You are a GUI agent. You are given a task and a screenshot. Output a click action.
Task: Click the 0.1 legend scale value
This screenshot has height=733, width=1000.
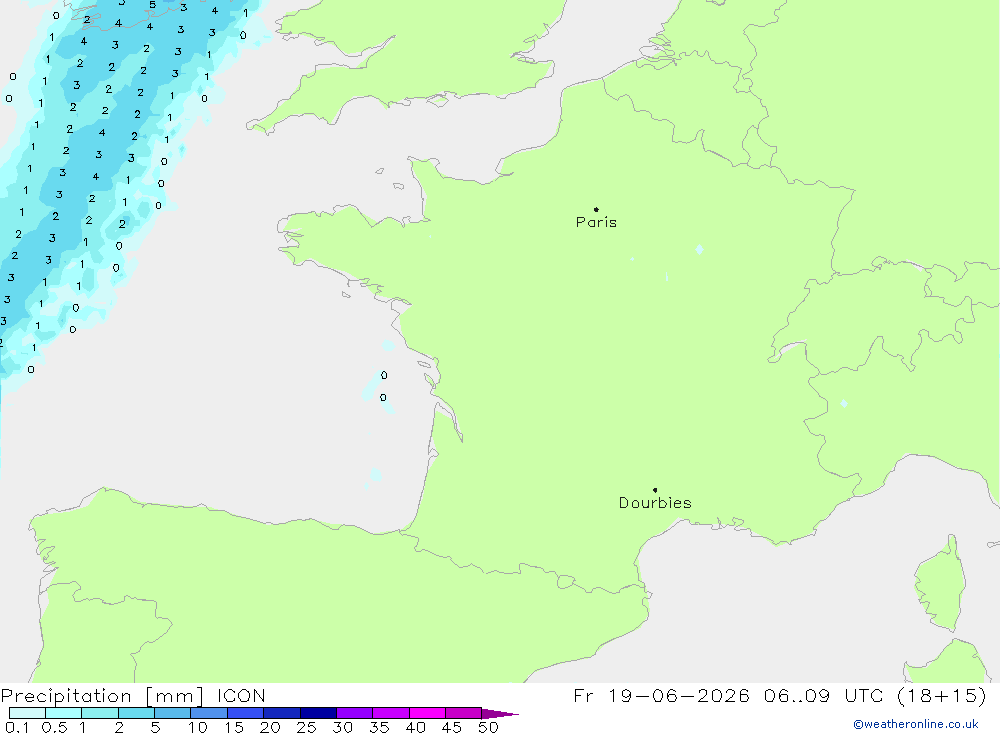tap(17, 727)
